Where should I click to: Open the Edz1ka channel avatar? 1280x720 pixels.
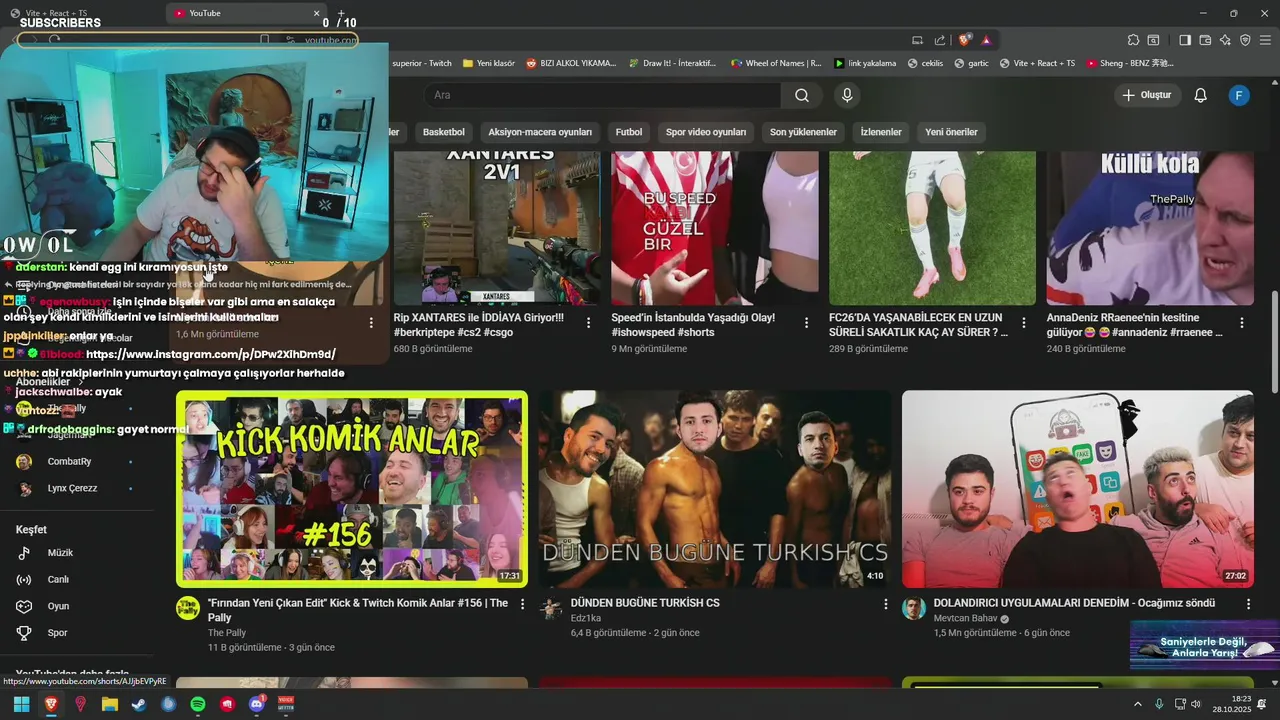coord(551,609)
